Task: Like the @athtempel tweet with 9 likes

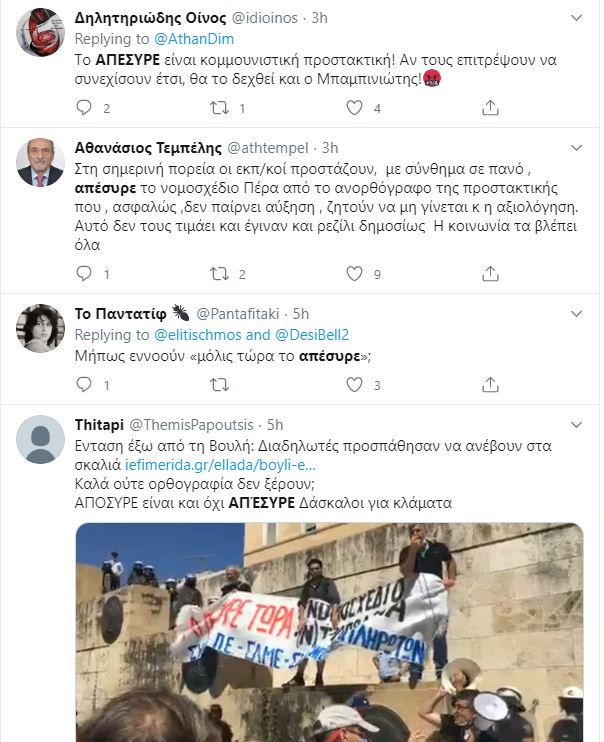Action: click(x=354, y=274)
